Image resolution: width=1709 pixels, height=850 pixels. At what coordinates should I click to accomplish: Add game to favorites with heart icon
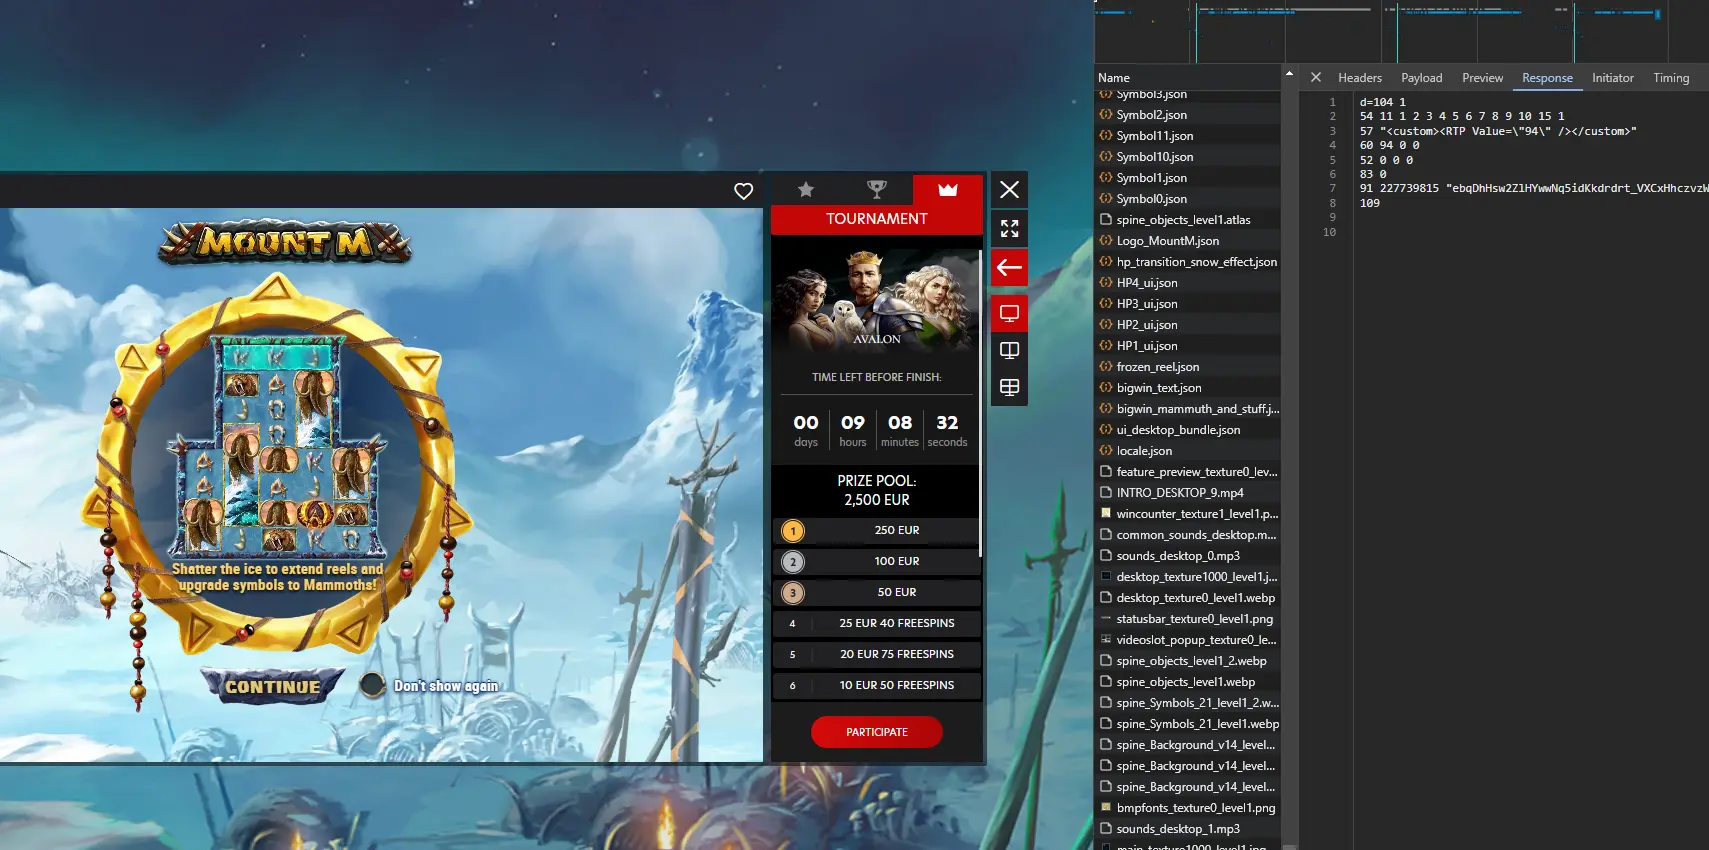pos(743,191)
